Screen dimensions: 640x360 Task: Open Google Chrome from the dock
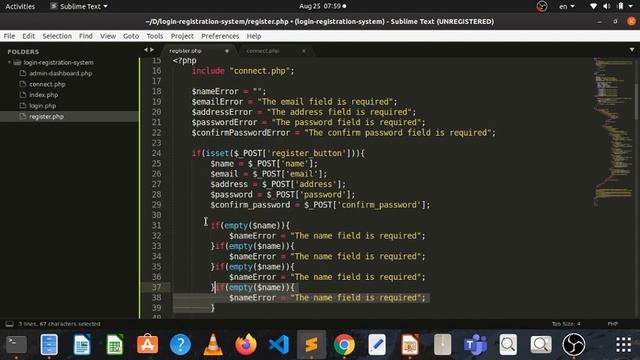(344, 344)
